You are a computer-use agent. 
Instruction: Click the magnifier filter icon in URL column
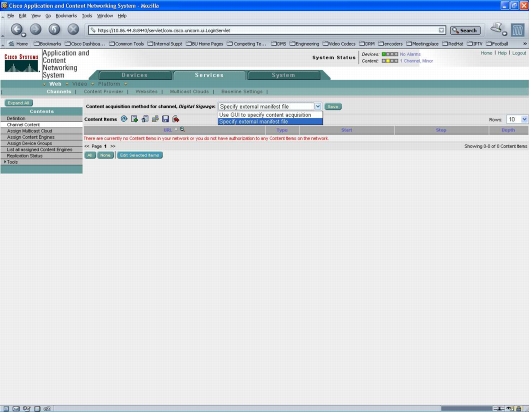[182, 129]
